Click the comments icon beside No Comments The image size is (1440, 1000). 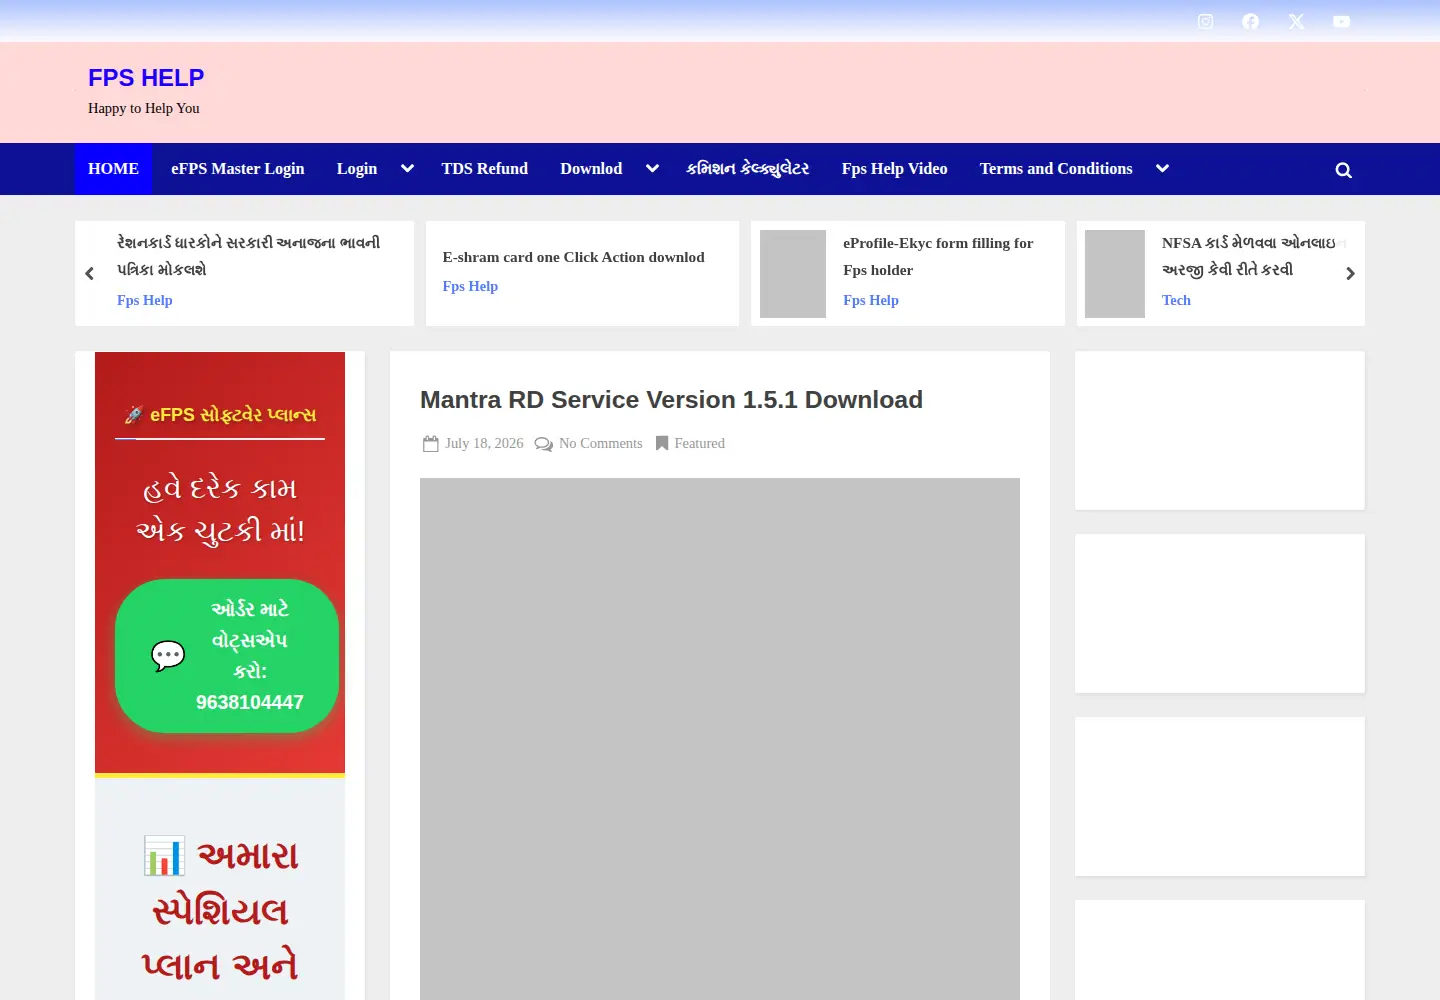coord(543,444)
